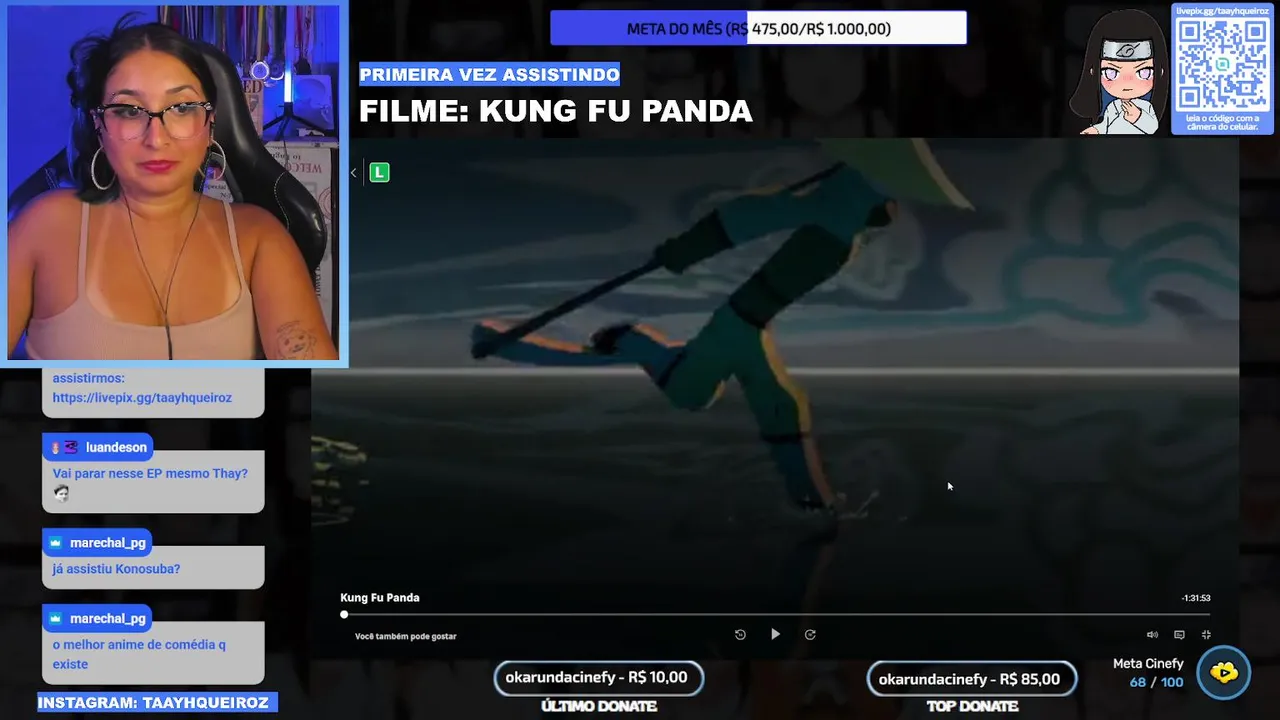1280x720 pixels.
Task: Click the QR code for livepix
Action: tap(1222, 65)
